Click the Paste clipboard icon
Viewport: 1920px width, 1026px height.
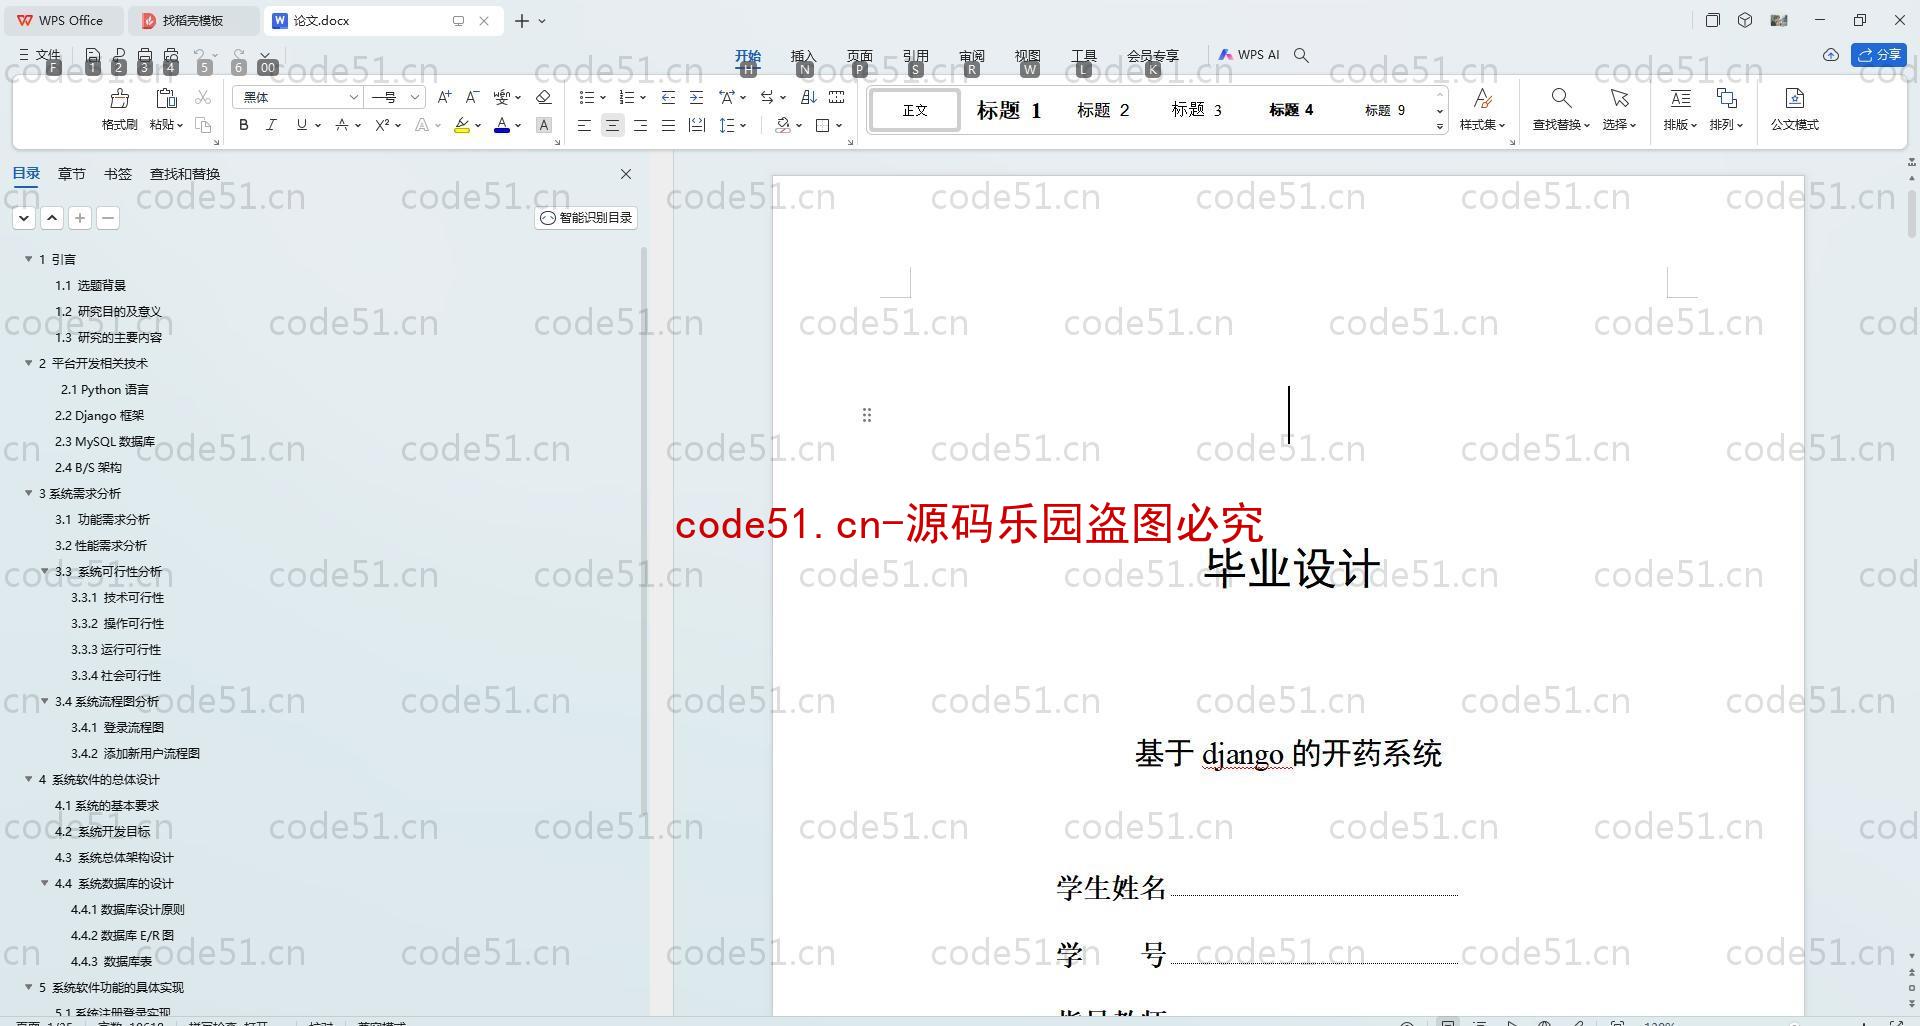(x=166, y=98)
